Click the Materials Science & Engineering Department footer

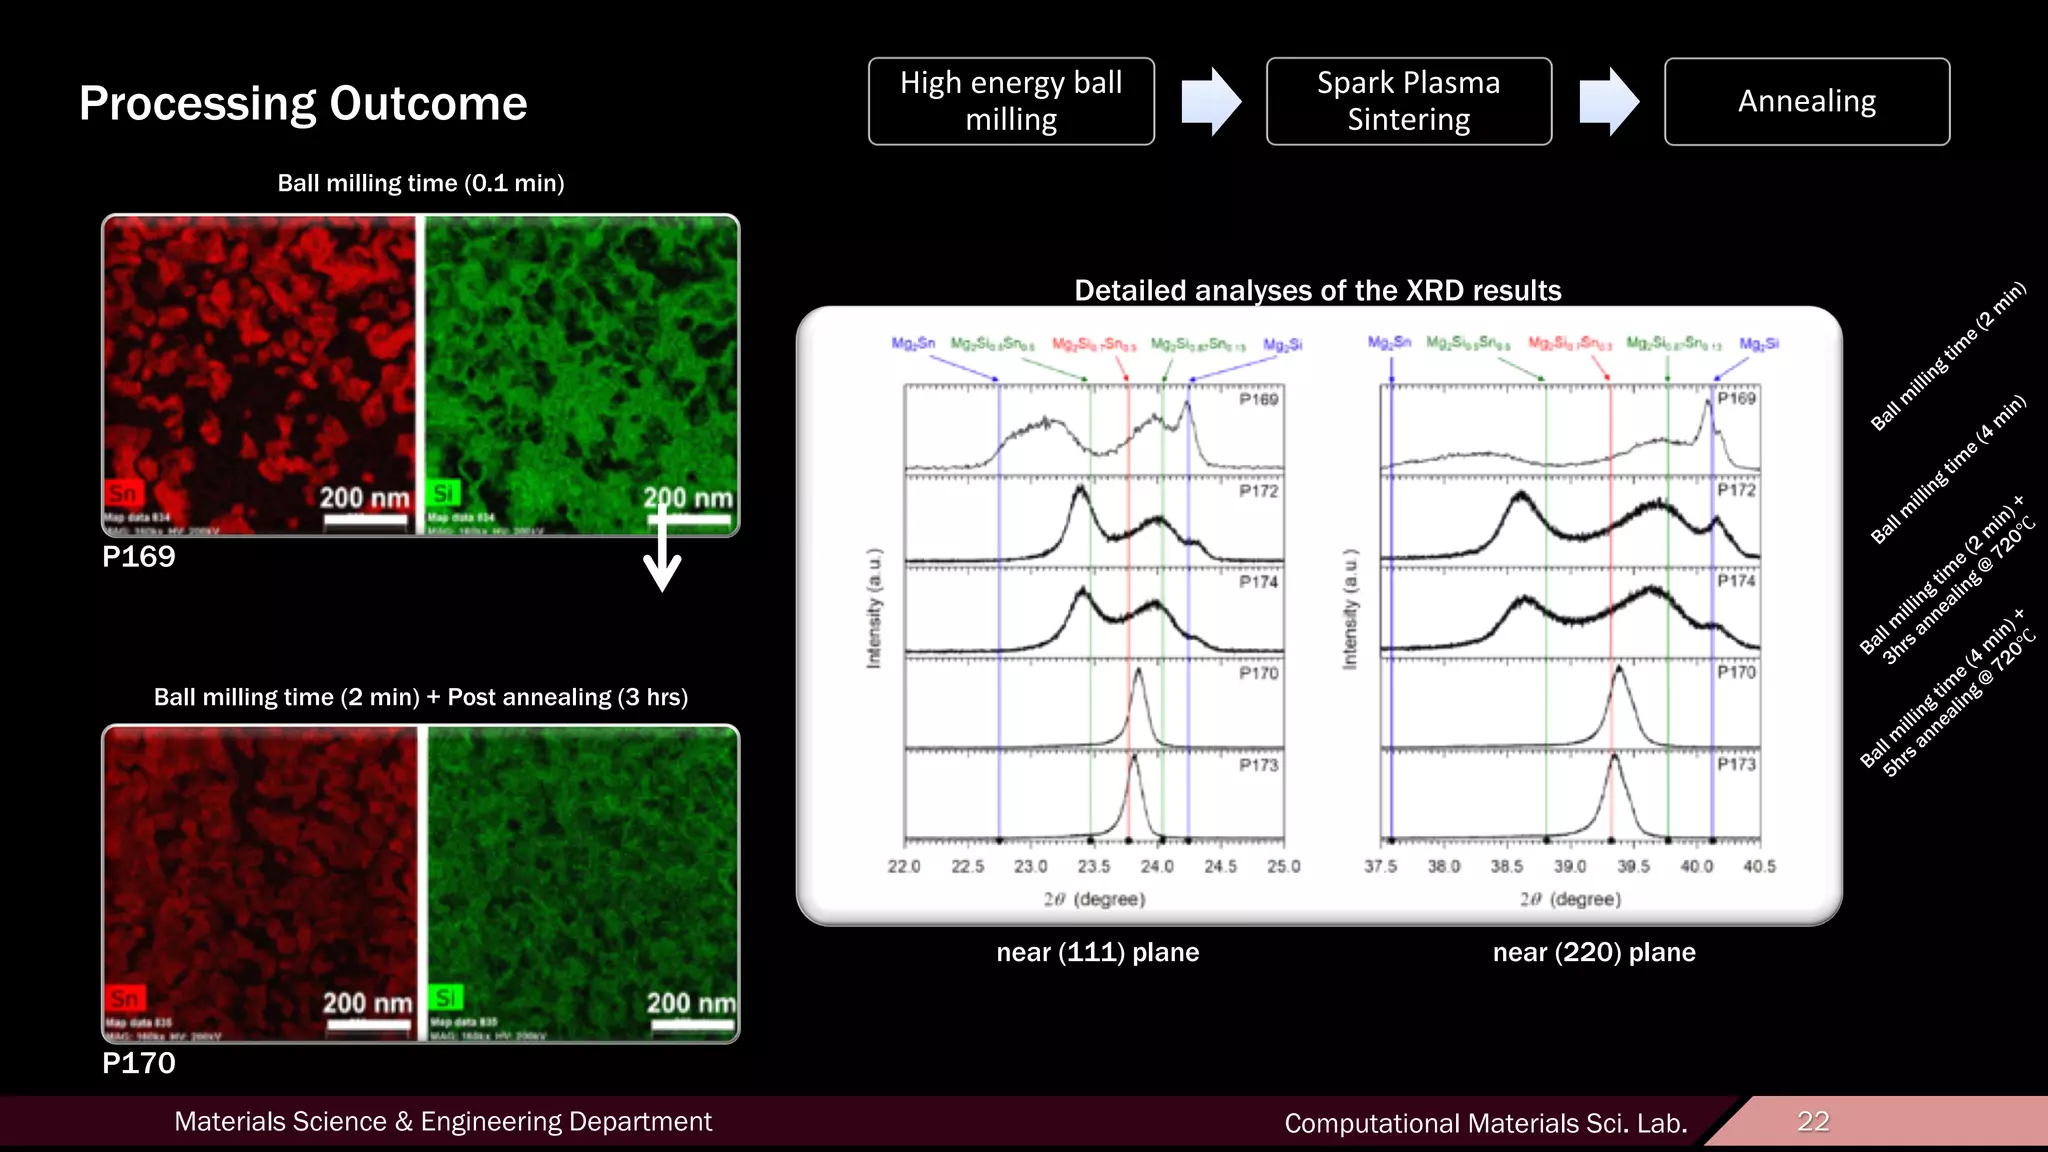point(443,1122)
